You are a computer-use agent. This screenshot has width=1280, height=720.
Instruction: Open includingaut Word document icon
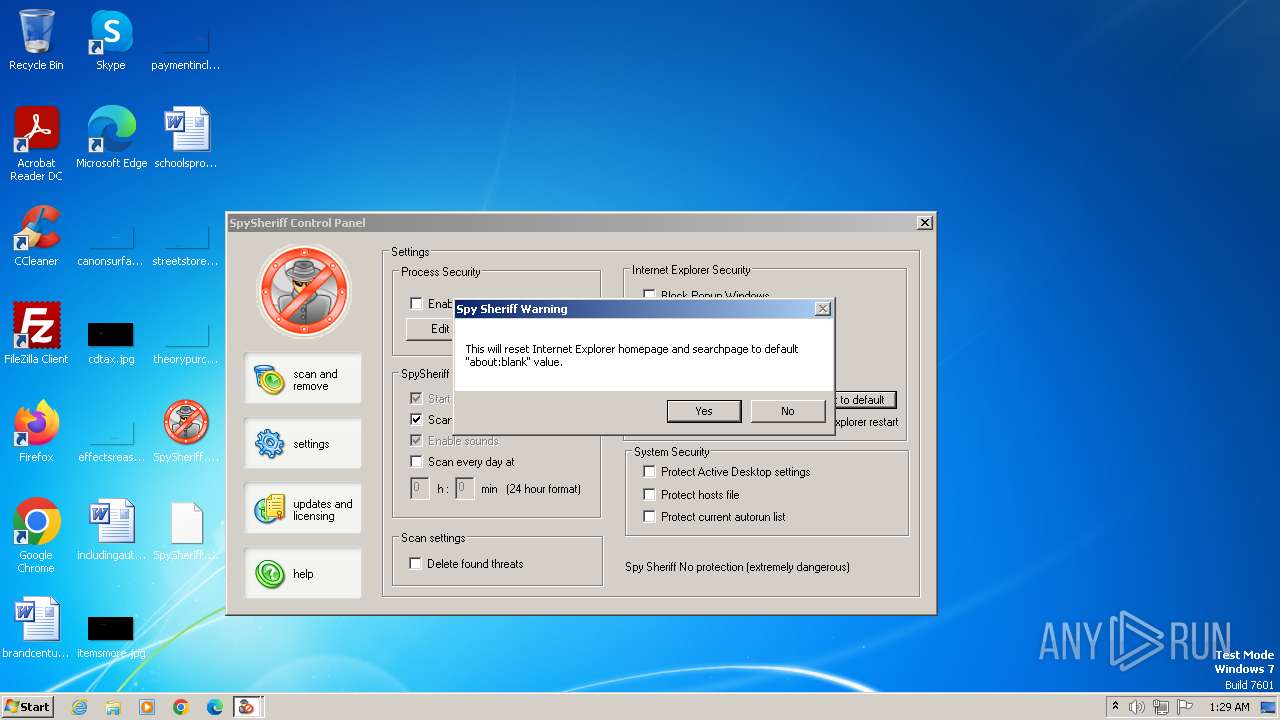[111, 530]
